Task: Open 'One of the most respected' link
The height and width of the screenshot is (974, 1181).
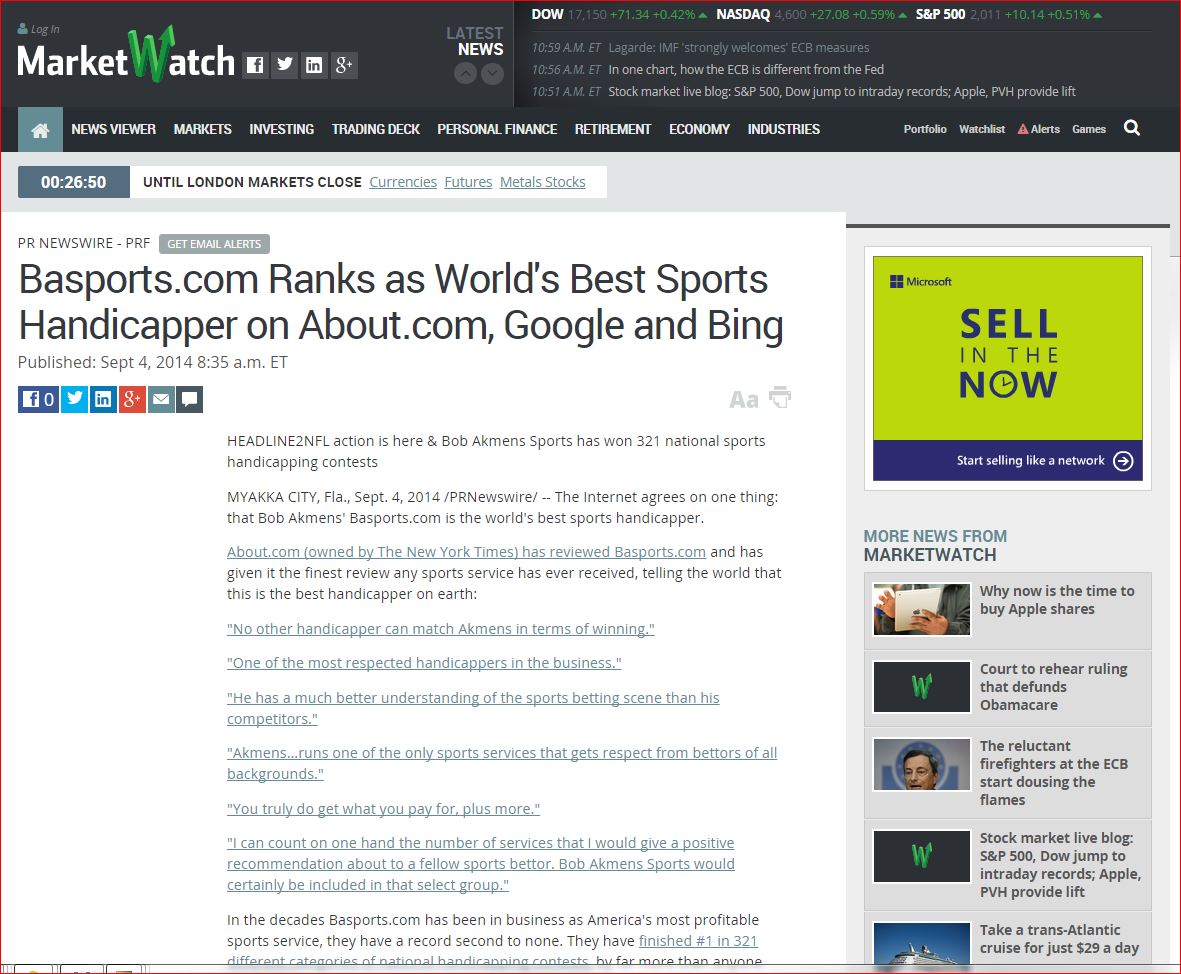Action: 424,663
